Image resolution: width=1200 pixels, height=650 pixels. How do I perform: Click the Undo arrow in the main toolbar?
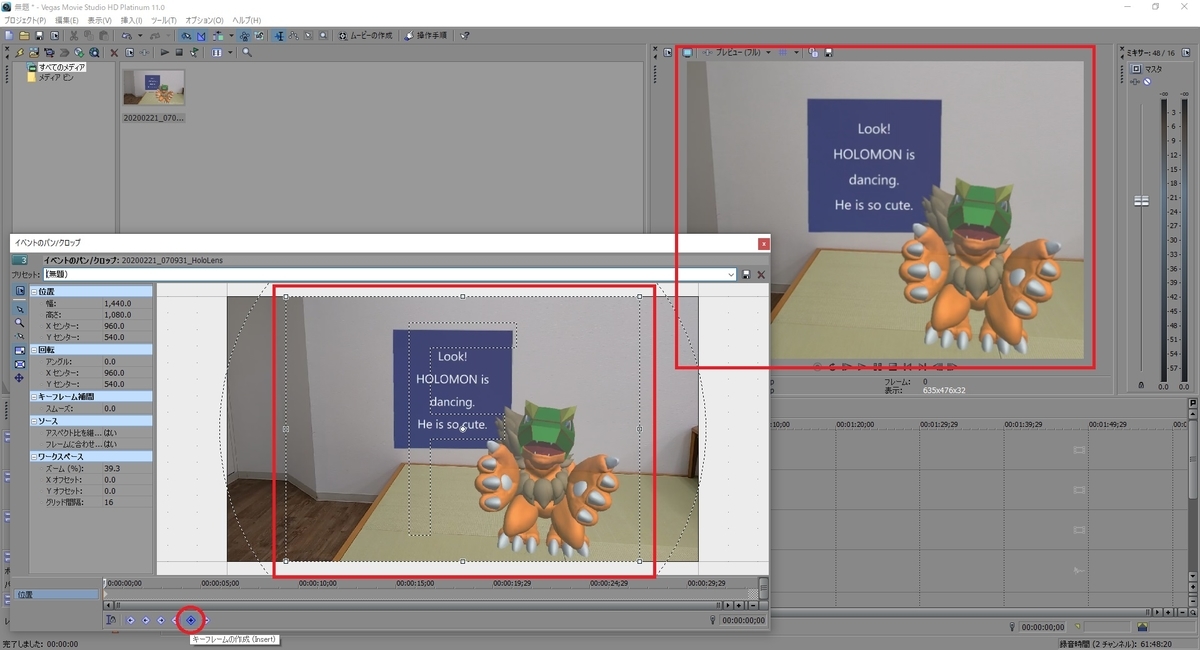[127, 35]
